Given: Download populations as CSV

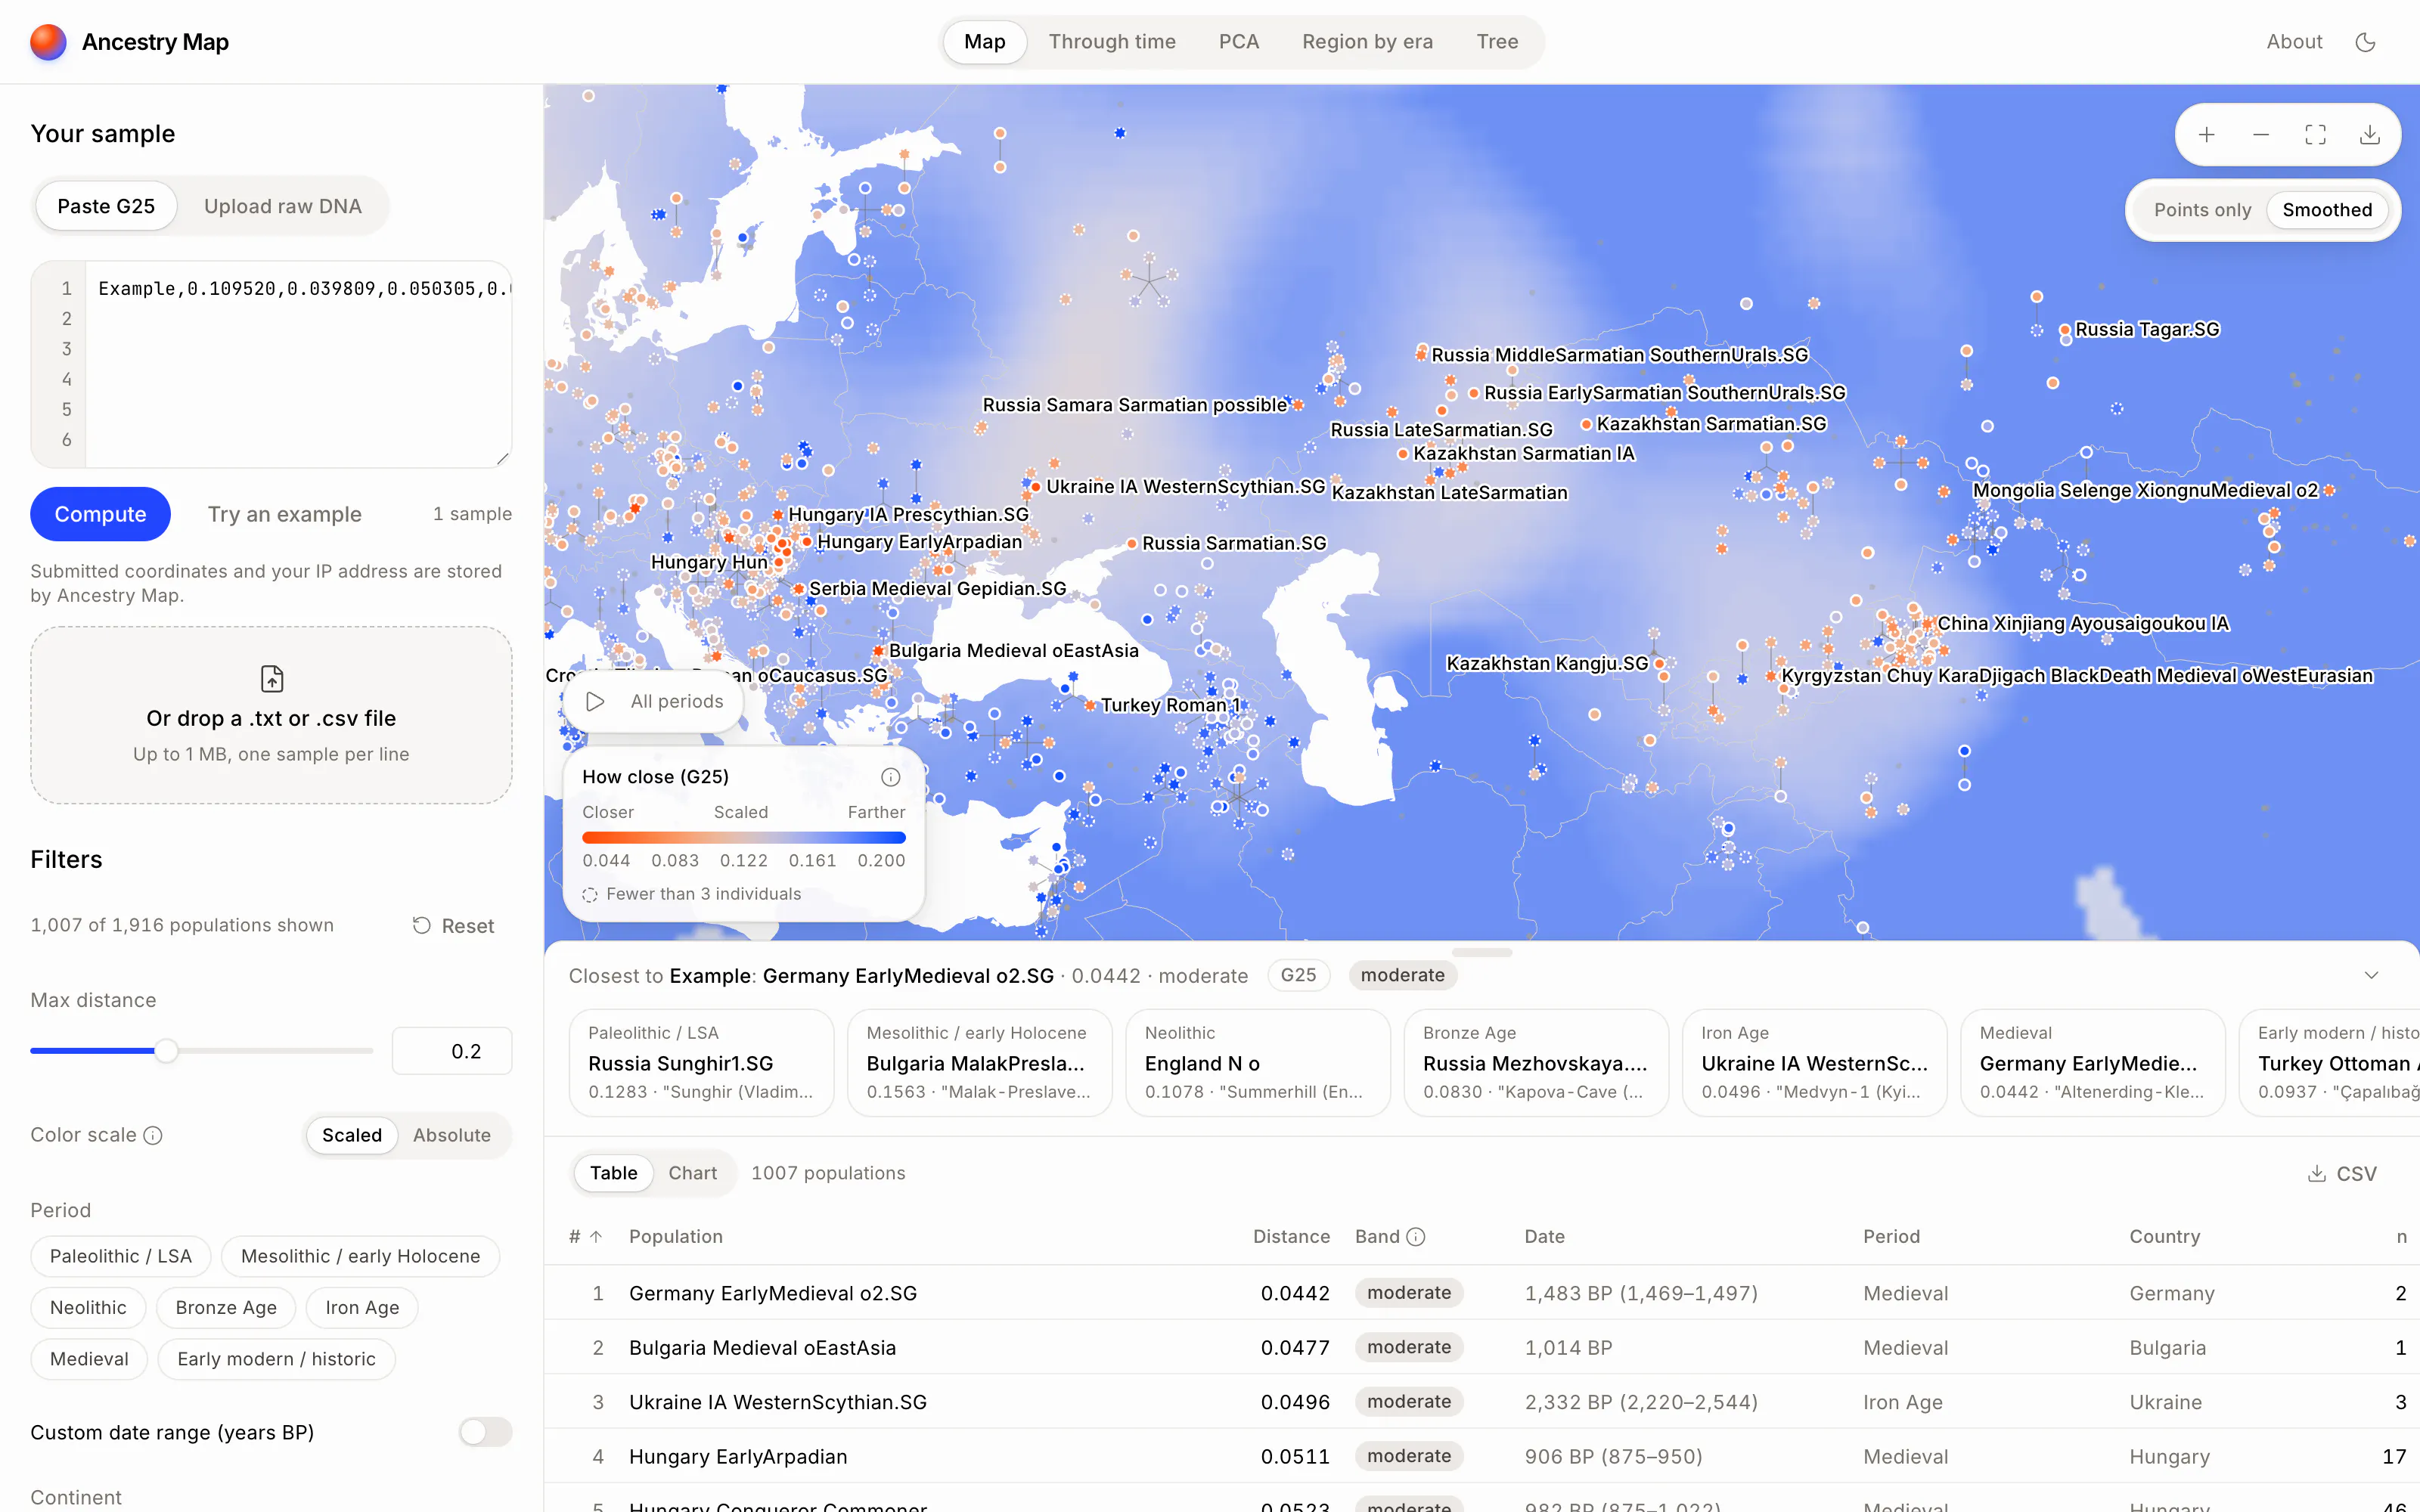Looking at the screenshot, I should coord(2341,1174).
